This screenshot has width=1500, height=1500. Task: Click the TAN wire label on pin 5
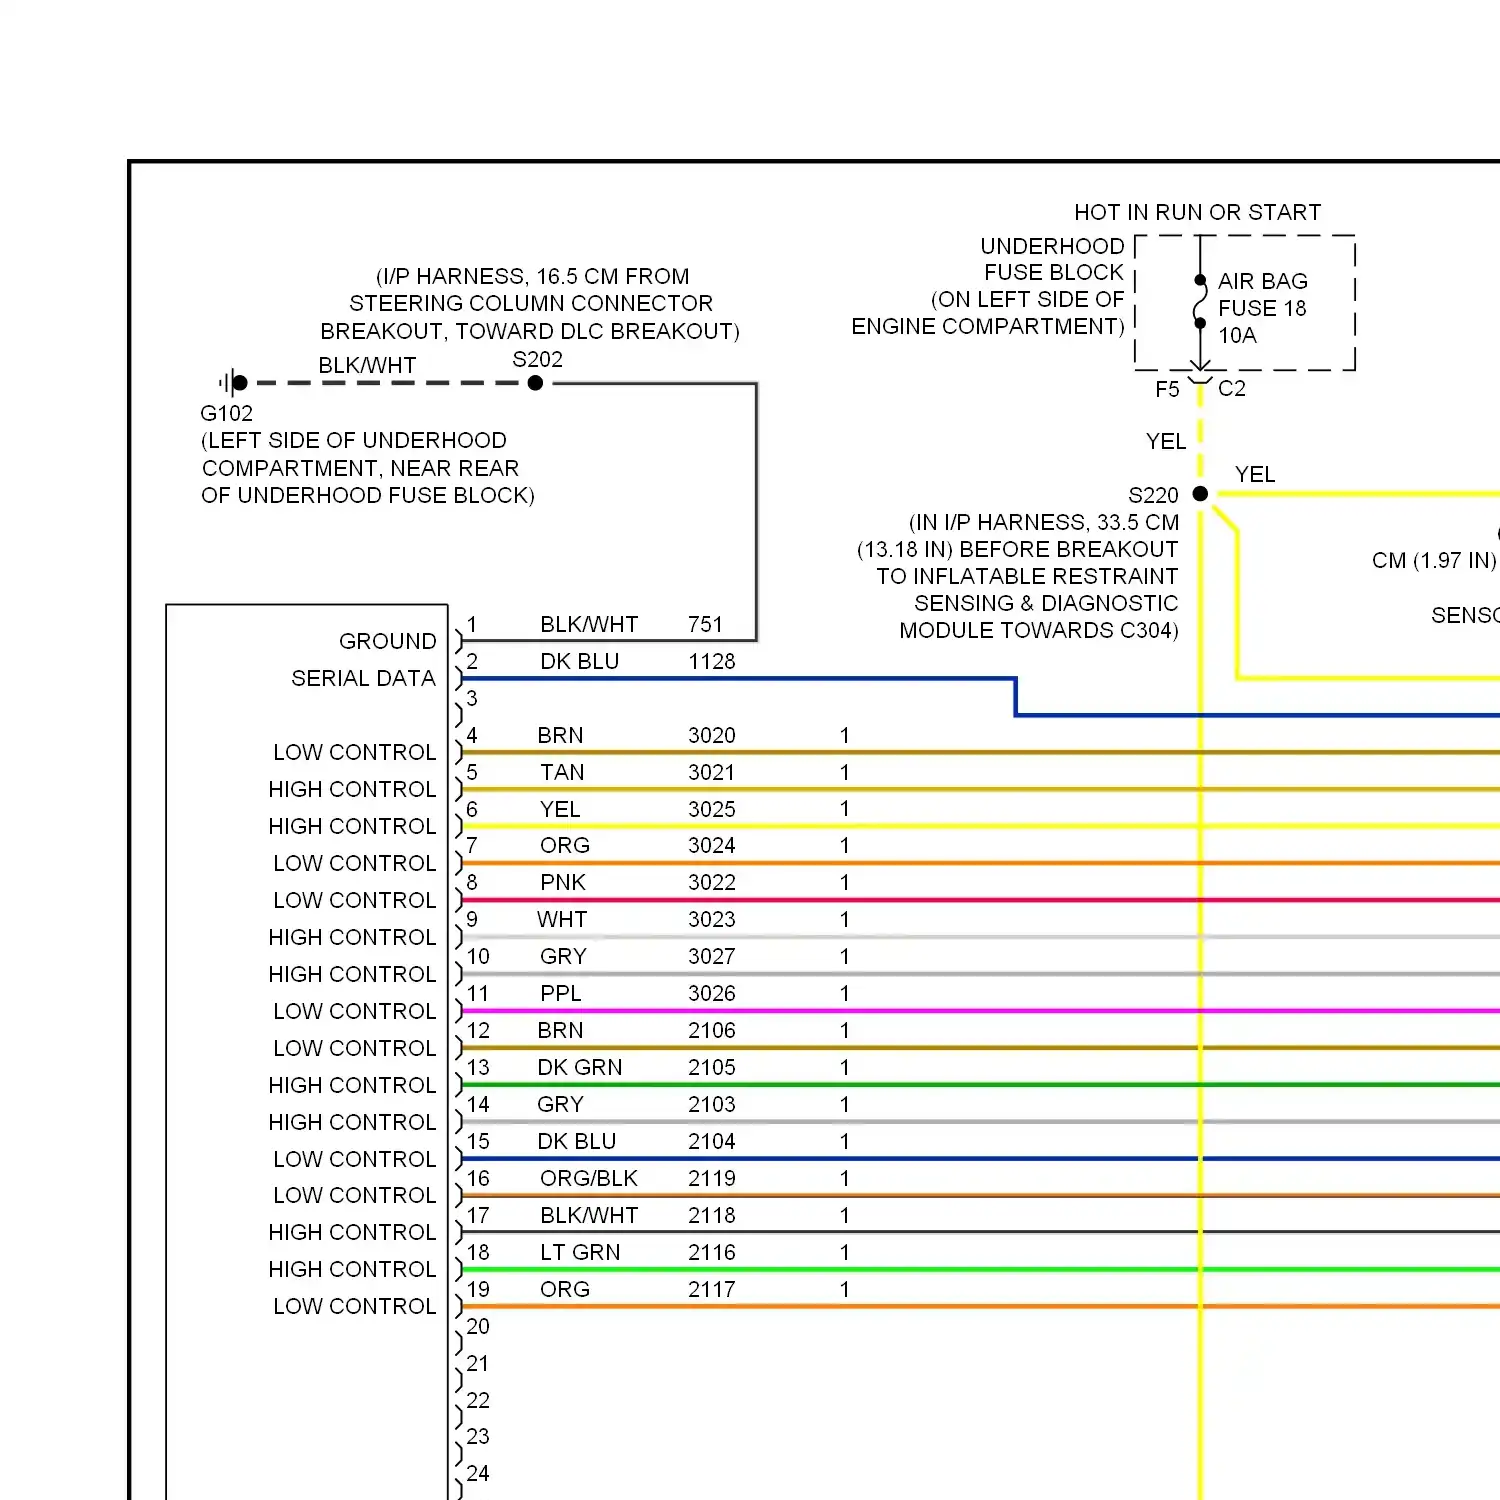562,772
